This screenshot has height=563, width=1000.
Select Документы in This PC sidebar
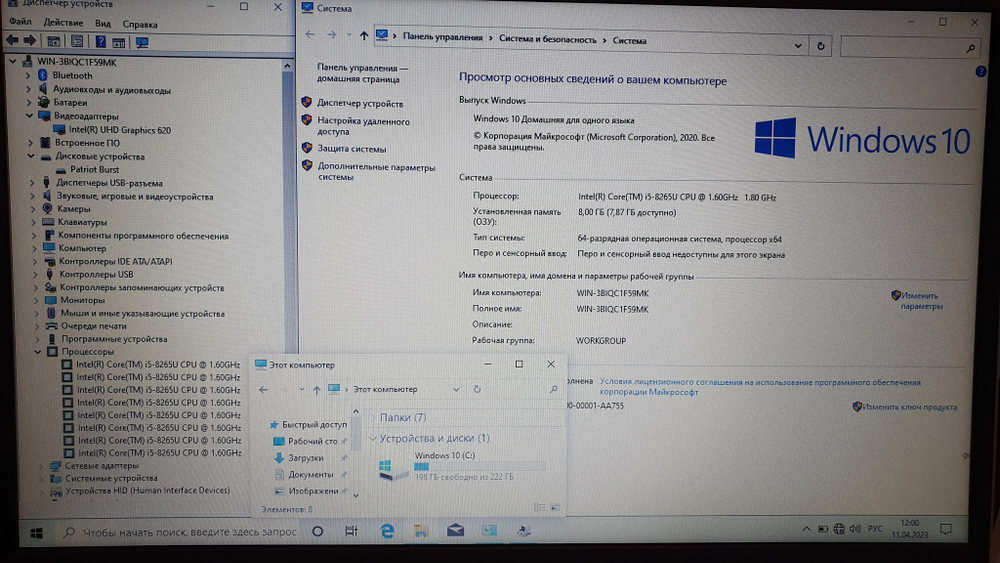pos(311,474)
